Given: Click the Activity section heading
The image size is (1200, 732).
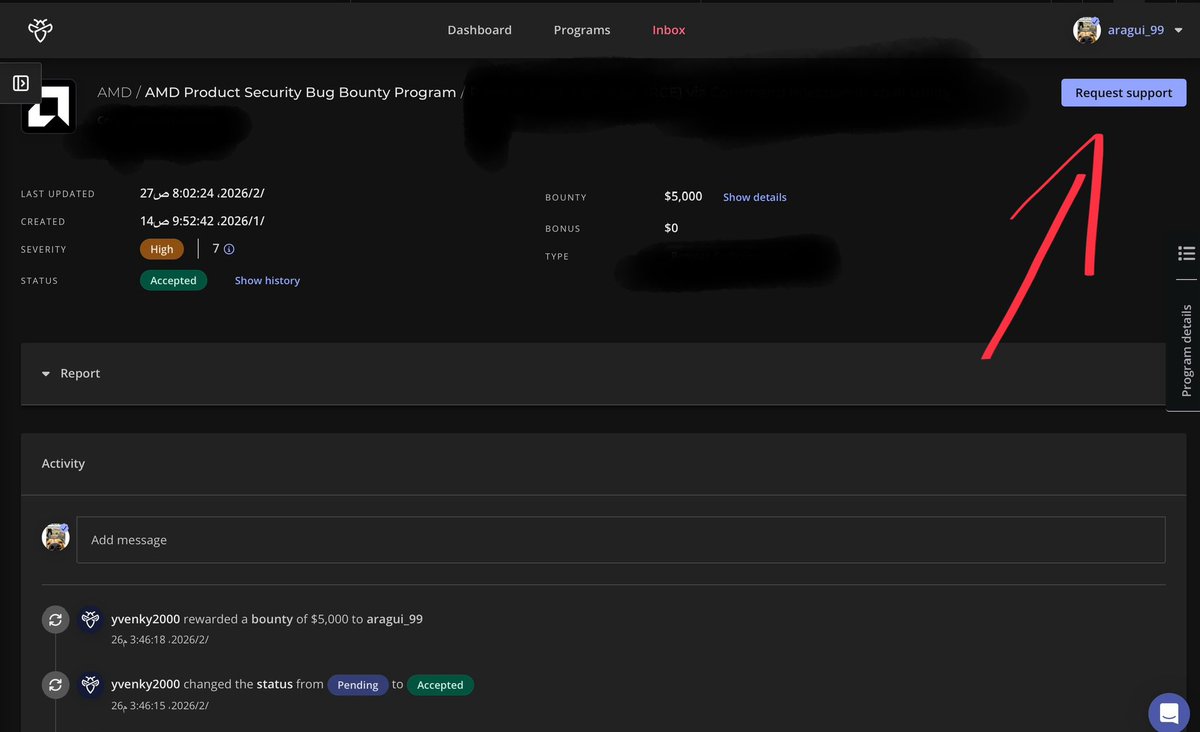Looking at the screenshot, I should [x=63, y=463].
